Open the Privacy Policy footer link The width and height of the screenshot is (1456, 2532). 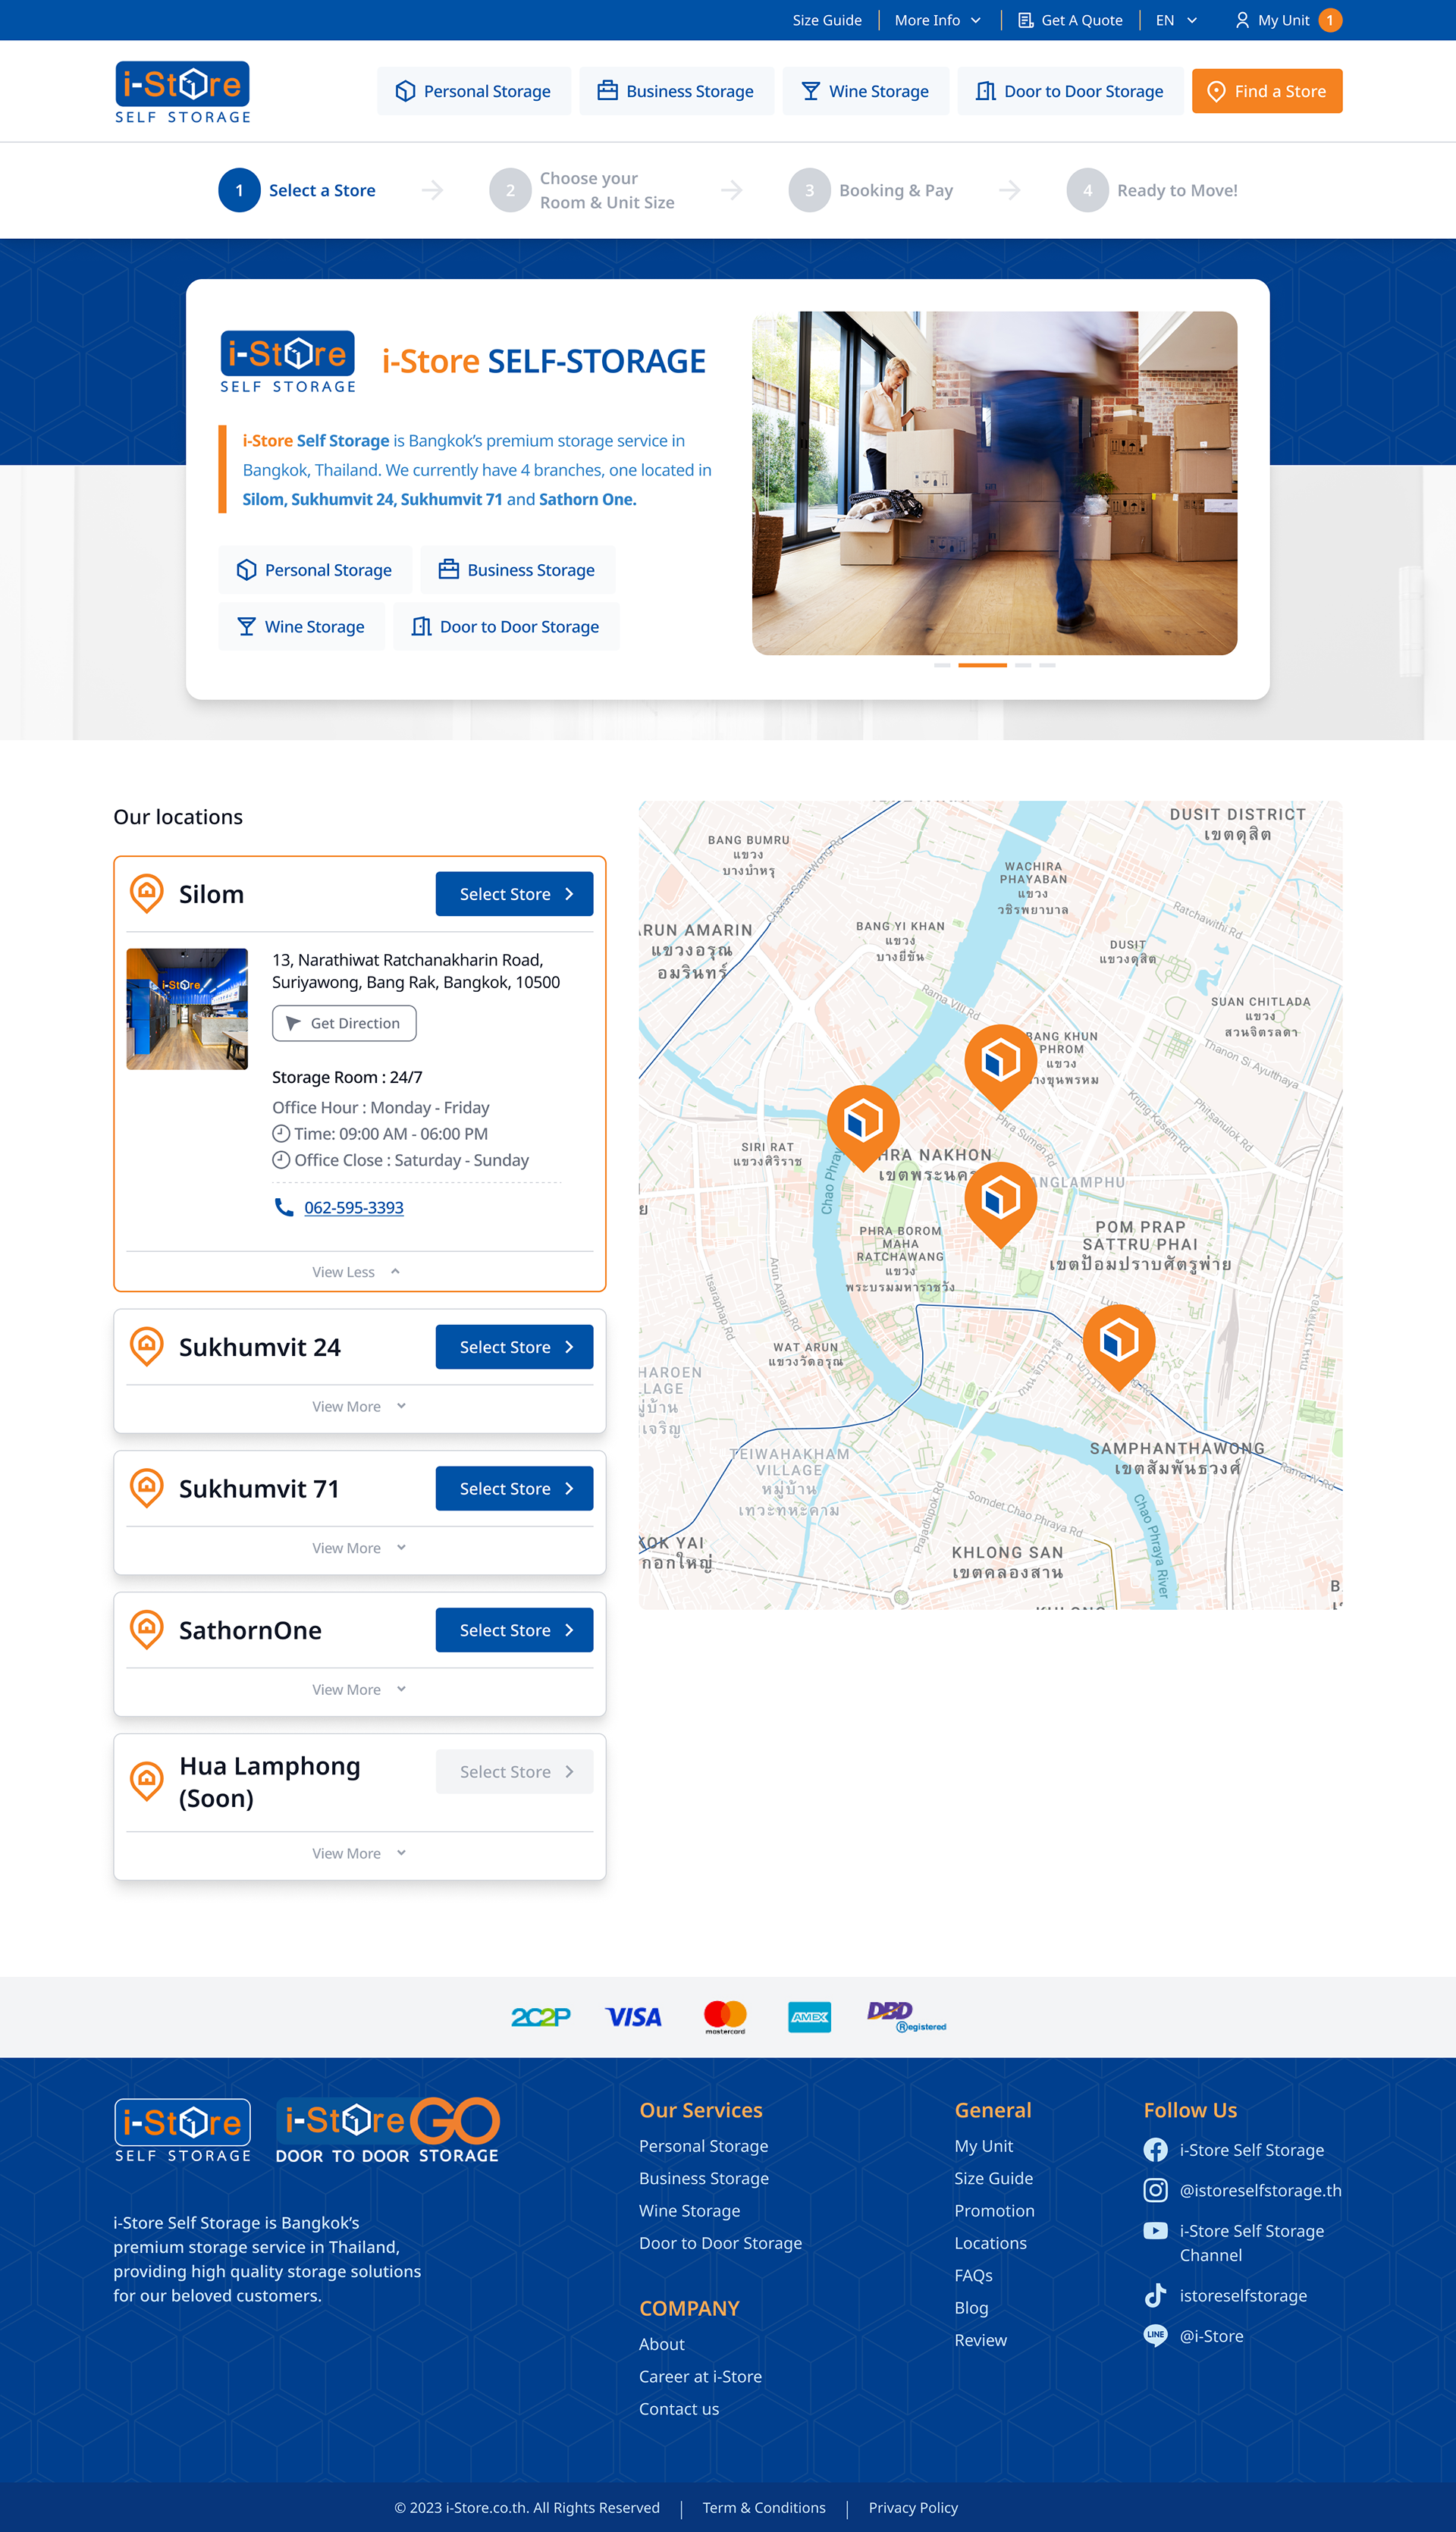(913, 2507)
